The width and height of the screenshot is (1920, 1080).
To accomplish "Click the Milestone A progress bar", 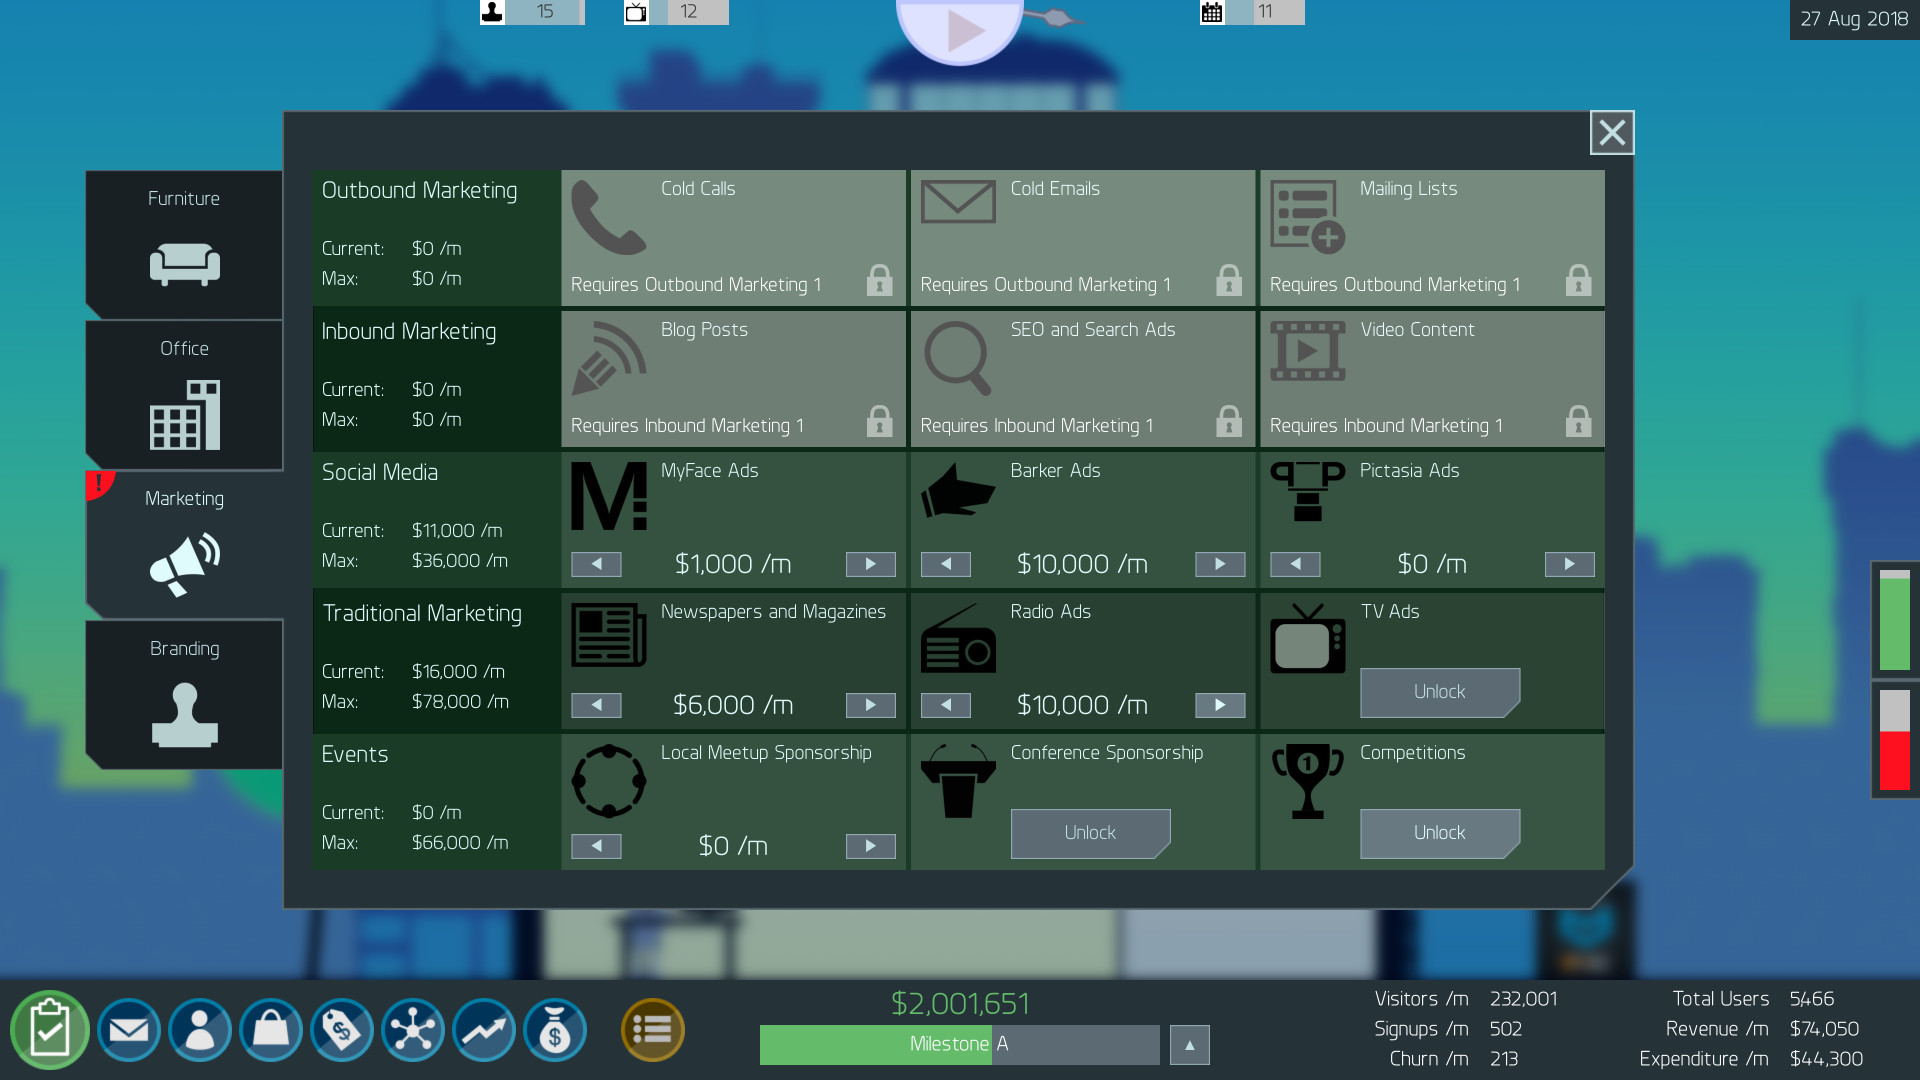I will click(x=960, y=1045).
